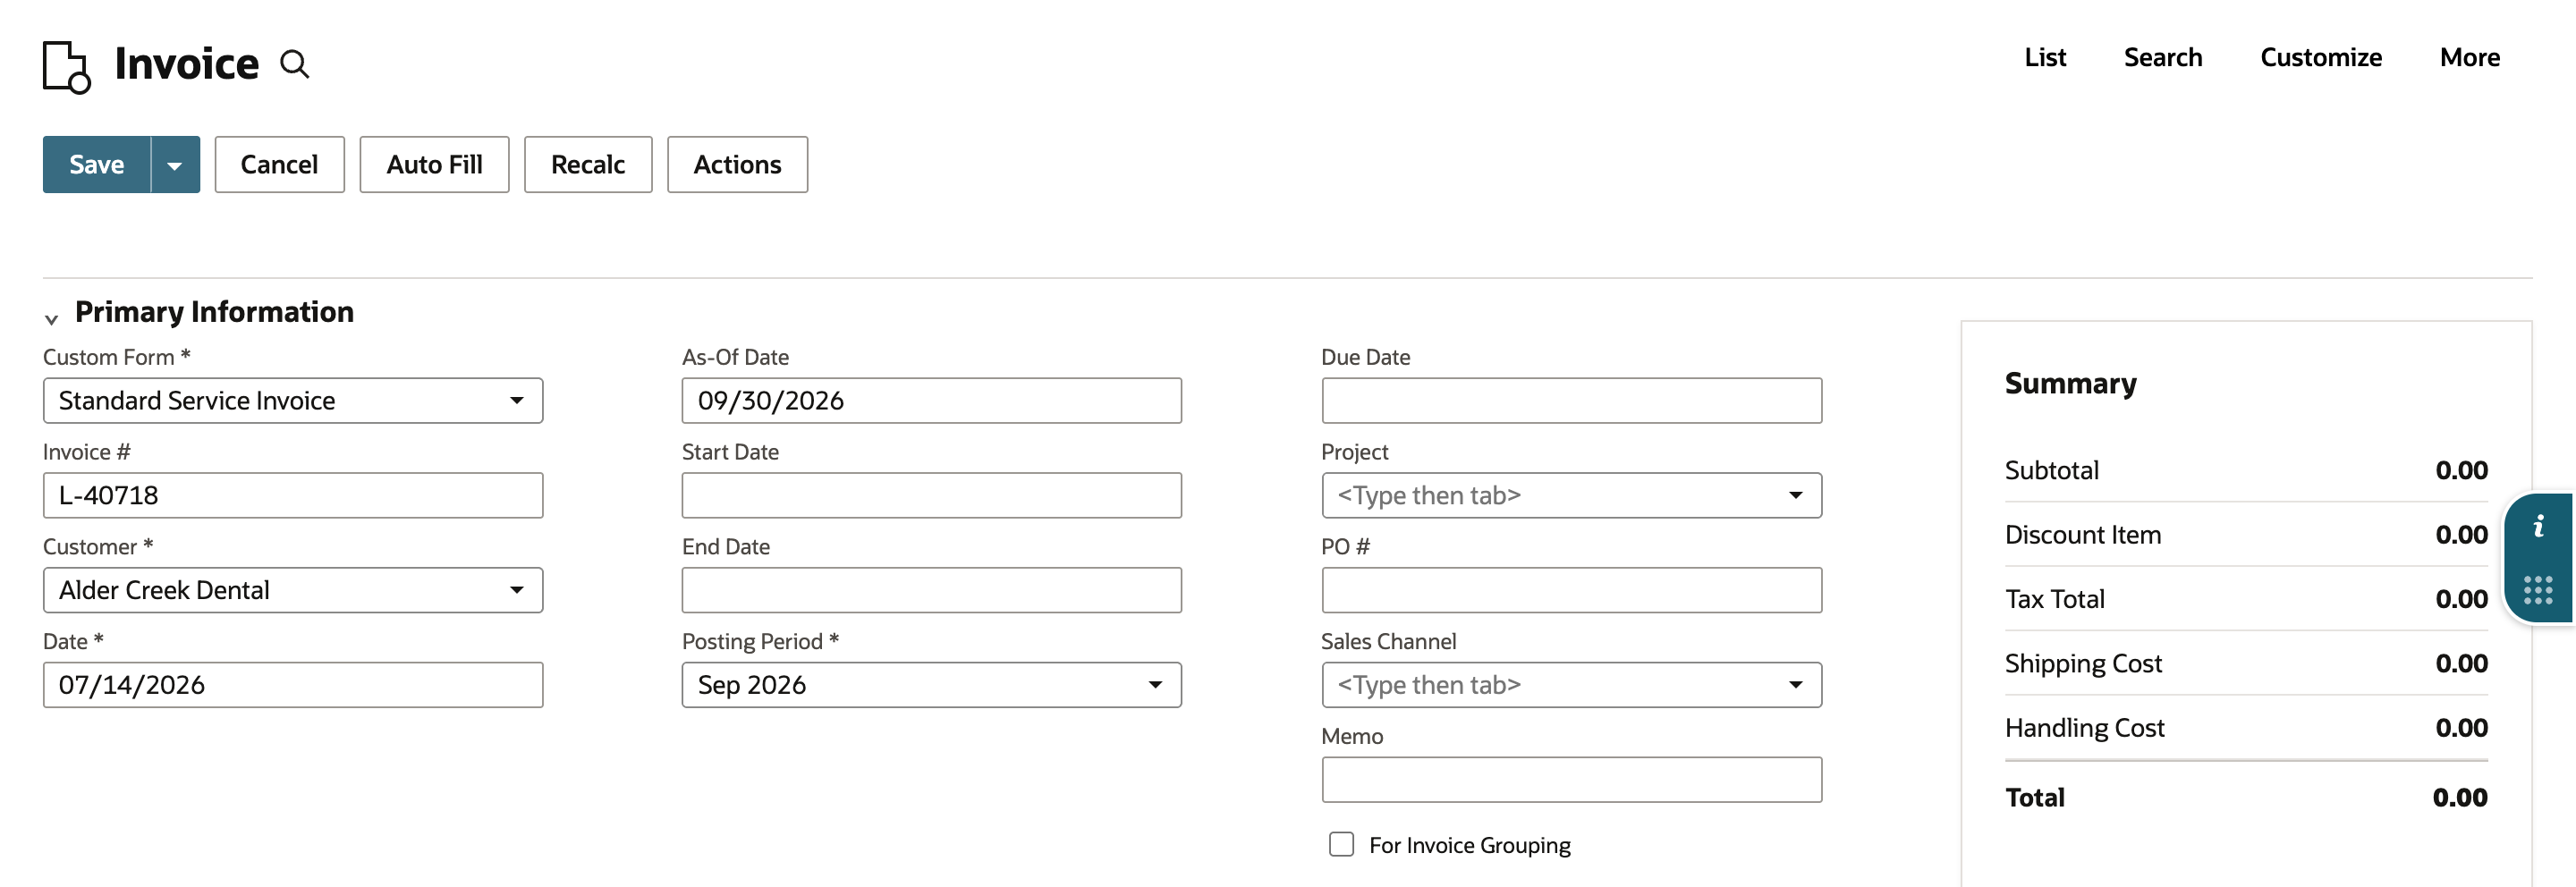
Task: Click the Shipping Cost label
Action: click(x=2083, y=664)
